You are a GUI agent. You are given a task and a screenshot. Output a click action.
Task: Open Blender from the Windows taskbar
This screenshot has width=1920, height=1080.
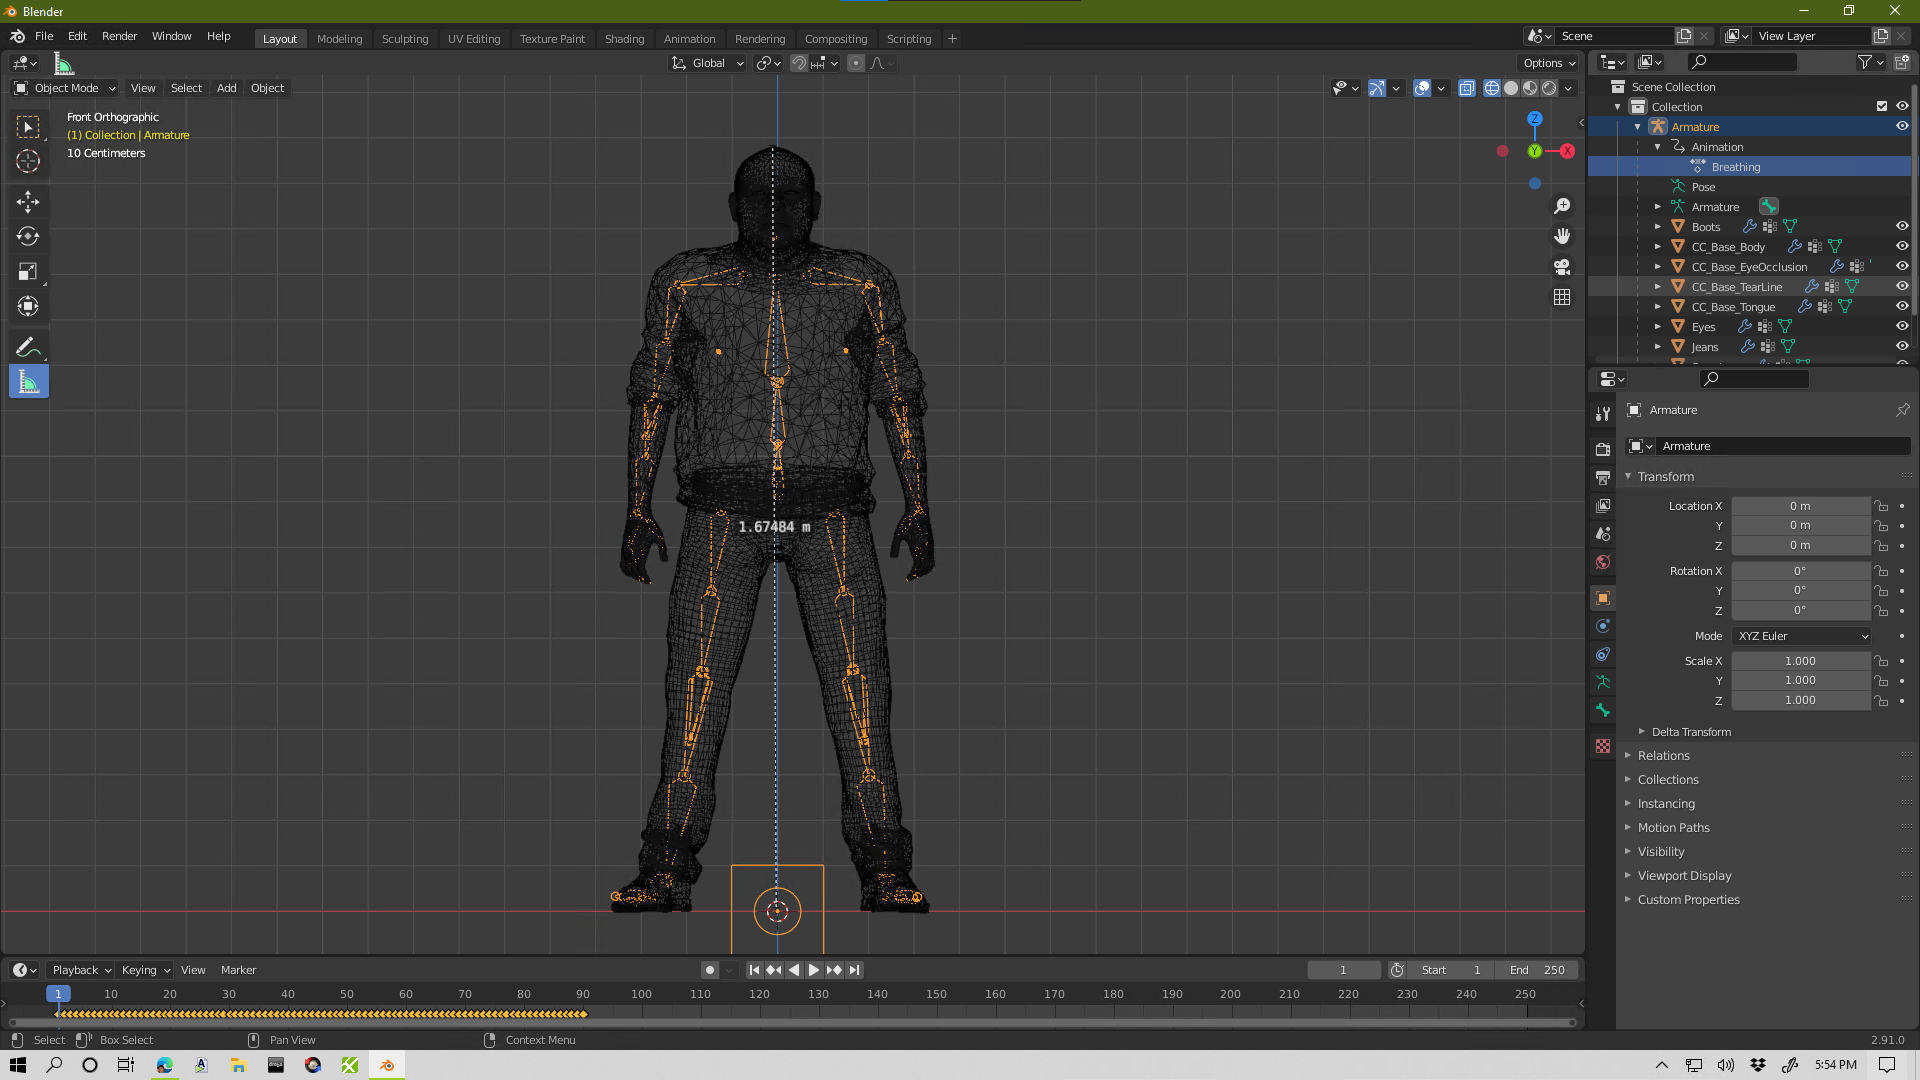(x=387, y=1065)
